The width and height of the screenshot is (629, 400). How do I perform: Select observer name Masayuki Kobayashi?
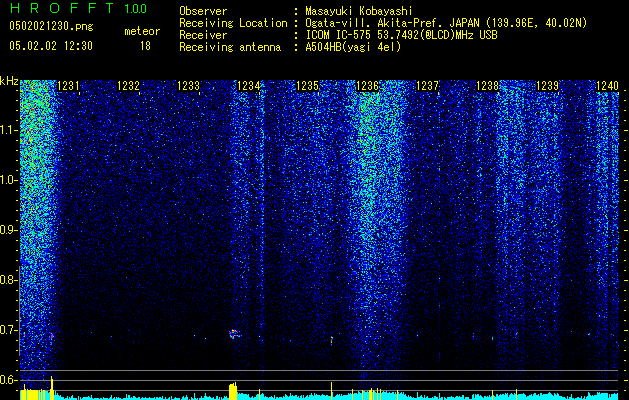[x=359, y=12]
